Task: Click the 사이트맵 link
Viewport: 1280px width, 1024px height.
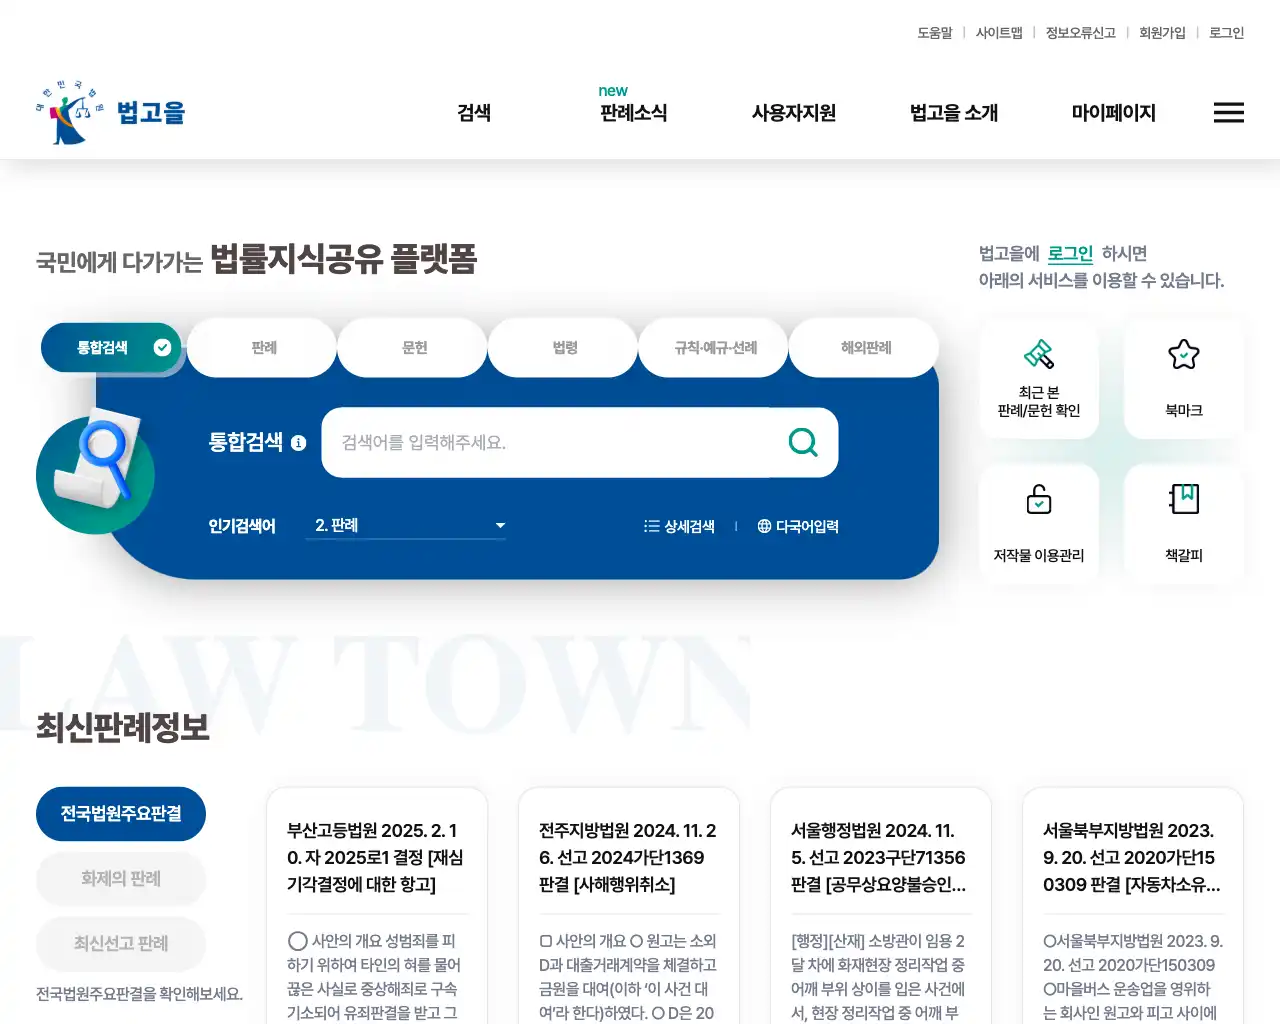Action: click(x=999, y=33)
